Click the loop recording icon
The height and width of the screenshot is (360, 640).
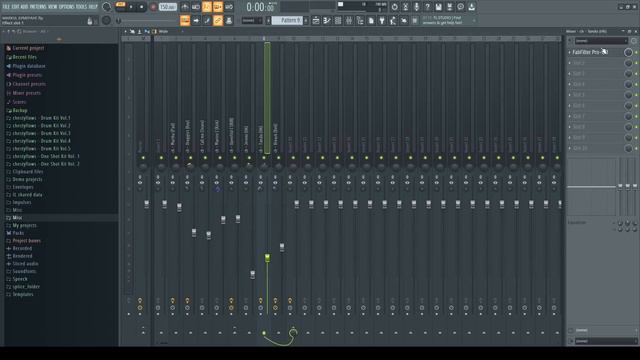pos(229,7)
